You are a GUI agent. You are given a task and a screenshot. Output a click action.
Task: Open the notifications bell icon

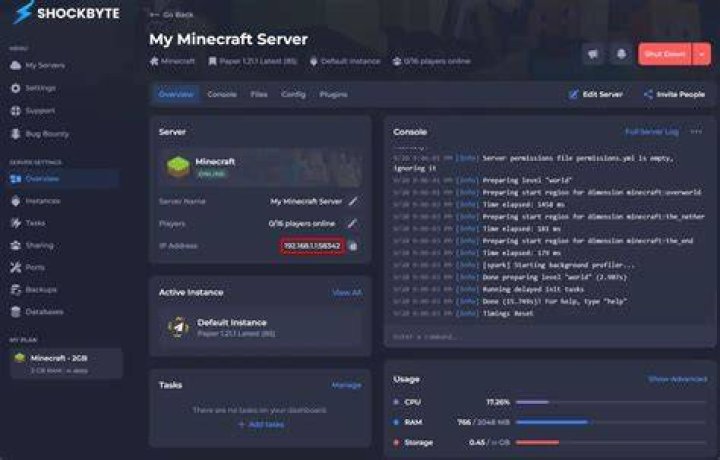621,54
